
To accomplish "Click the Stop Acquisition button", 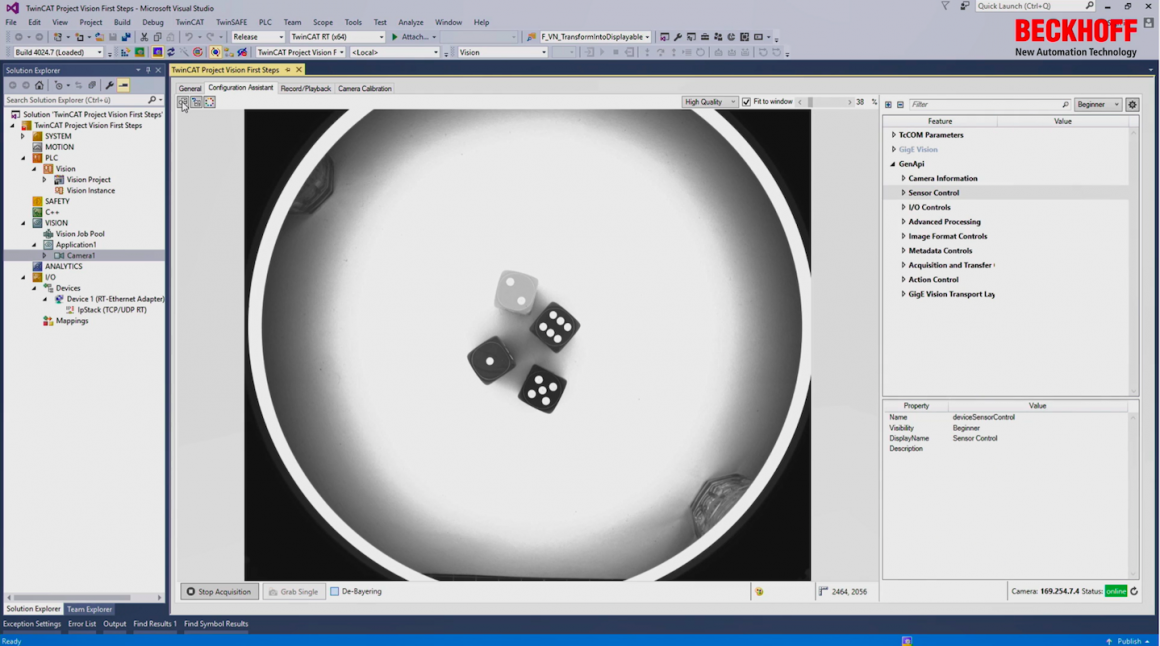I will point(219,591).
